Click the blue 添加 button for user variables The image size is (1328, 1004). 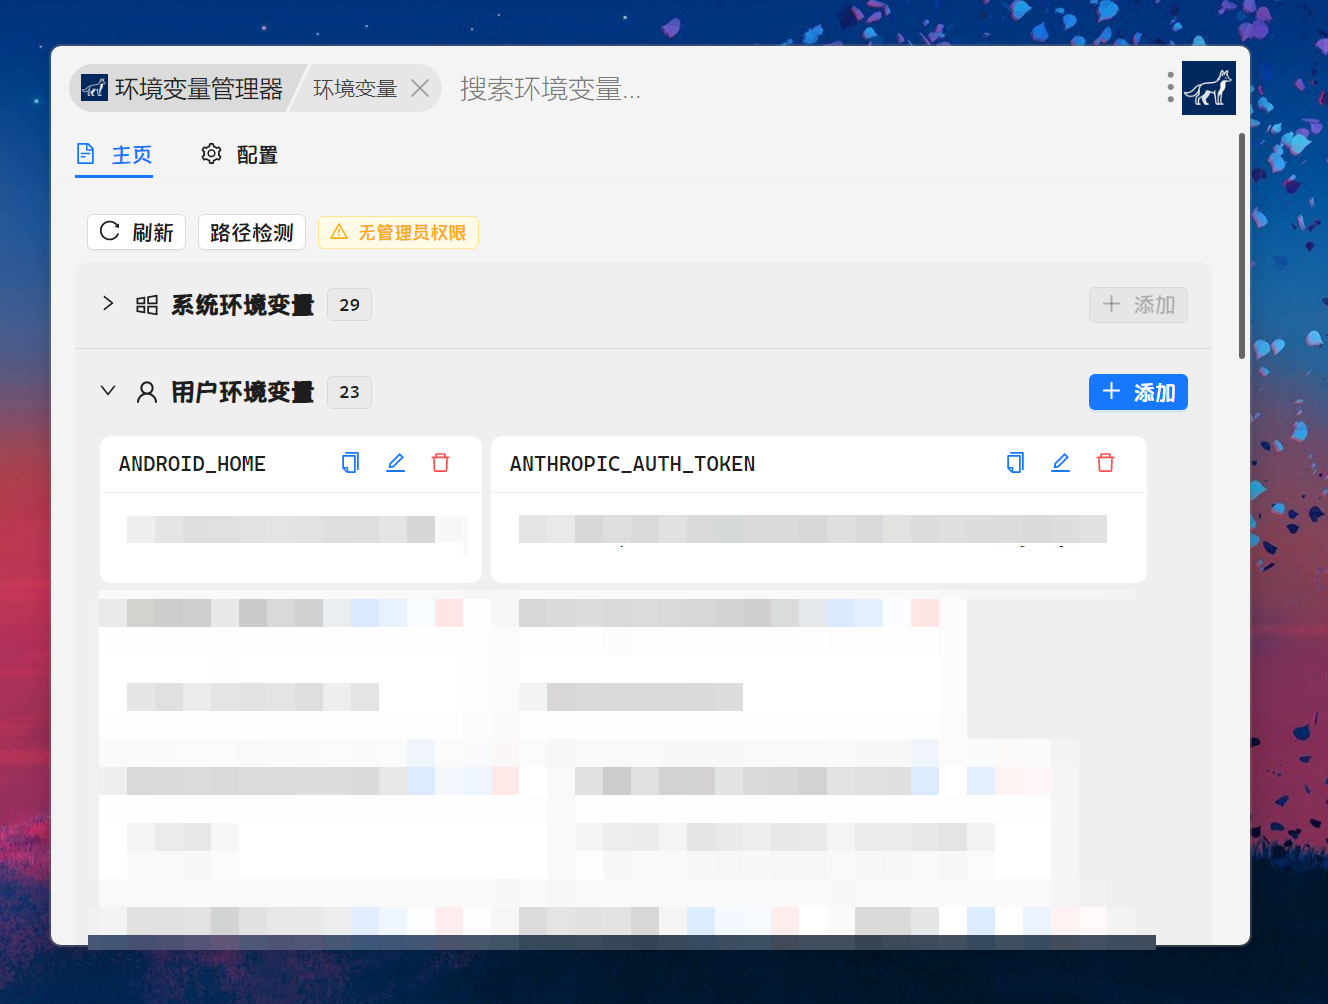1138,392
